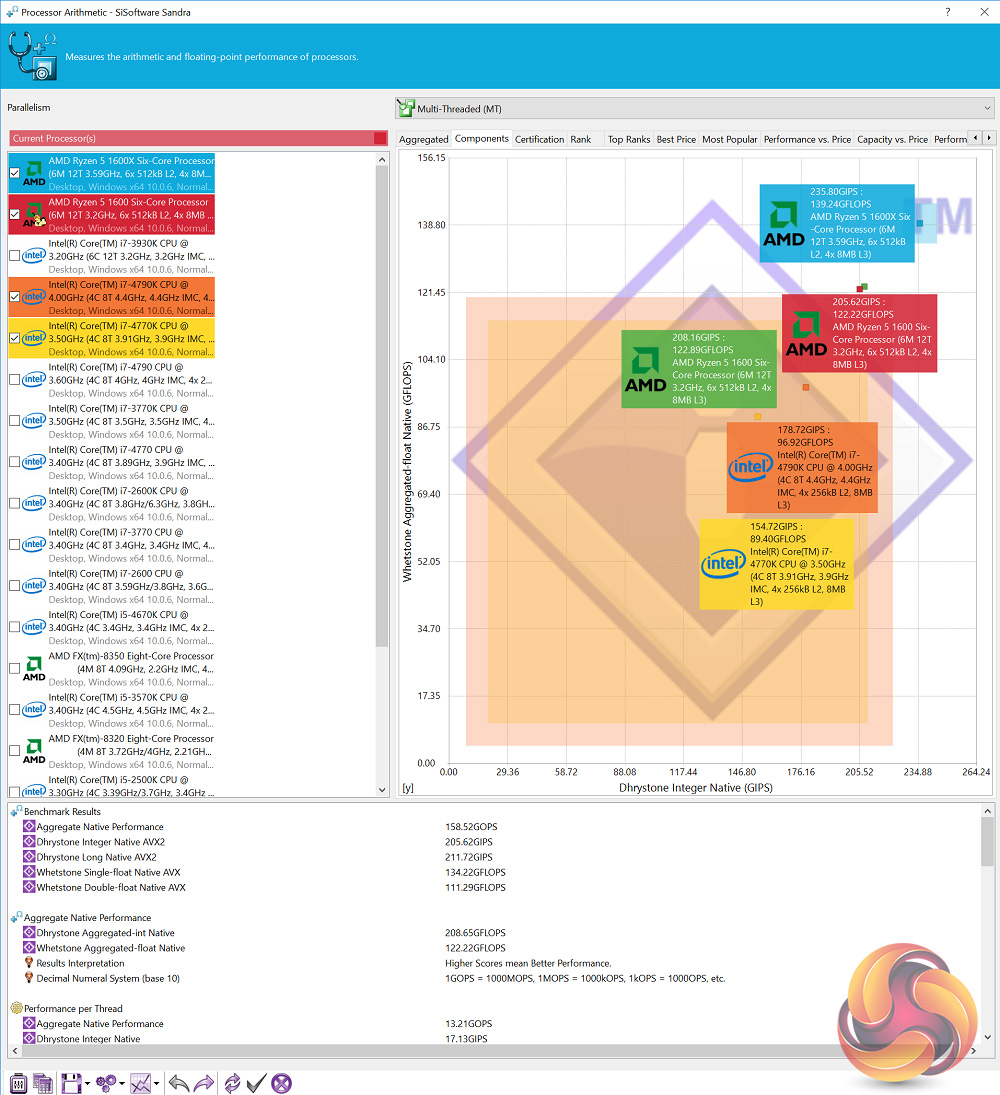The width and height of the screenshot is (1000, 1095).
Task: Click the Dhrystone Long Native AVX2 diamond icon
Action: 29,857
